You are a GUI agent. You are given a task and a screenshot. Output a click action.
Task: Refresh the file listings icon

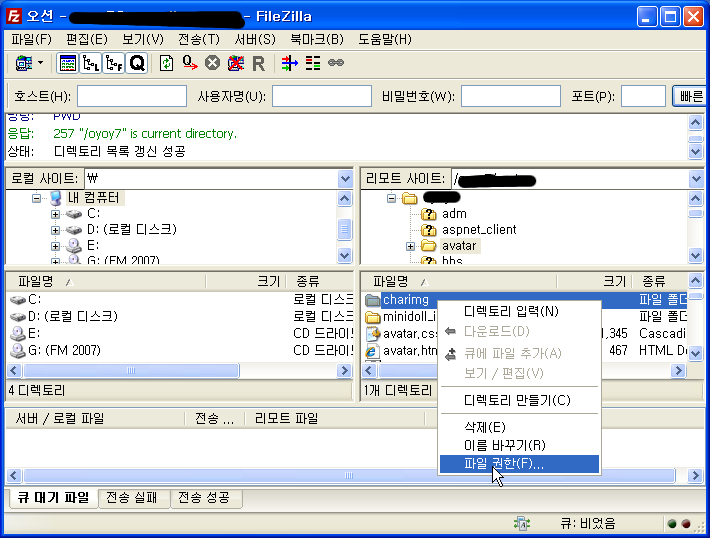[x=166, y=63]
